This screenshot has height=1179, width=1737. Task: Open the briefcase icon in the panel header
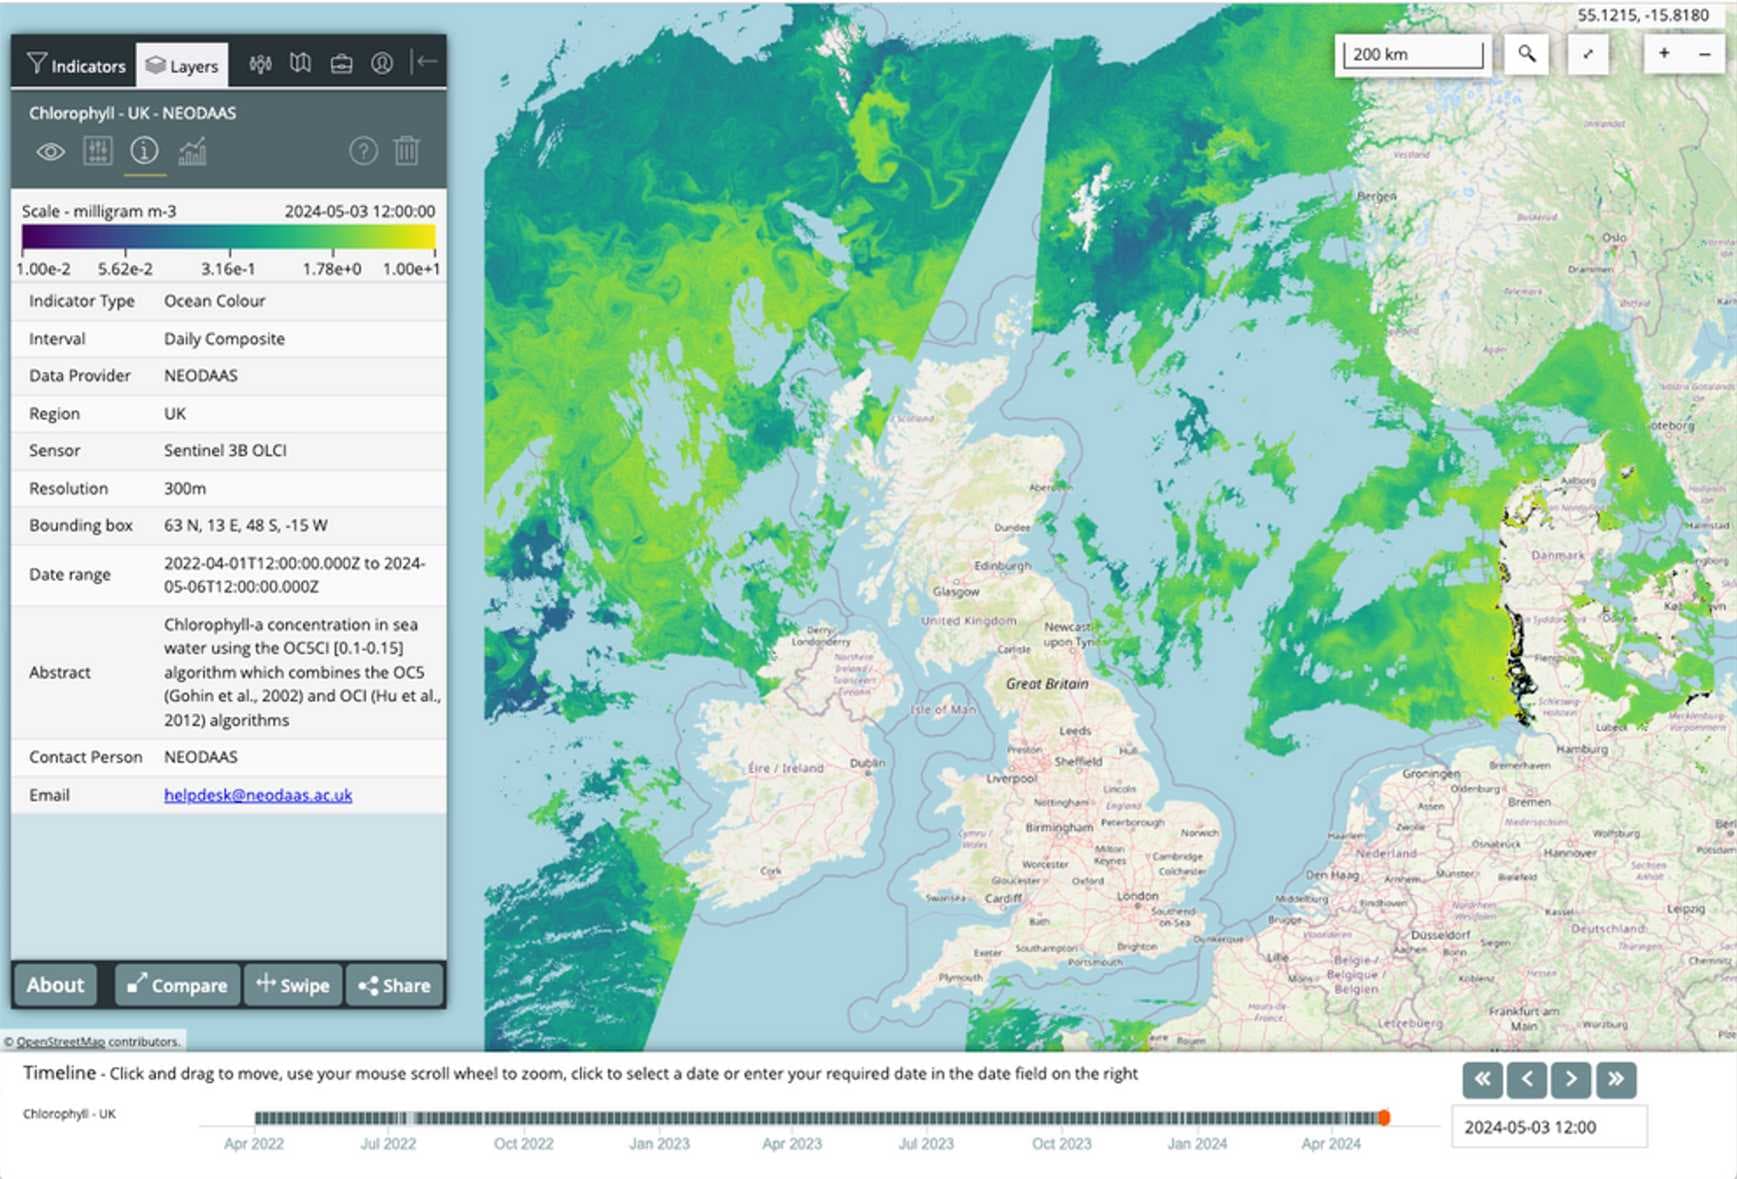point(342,63)
